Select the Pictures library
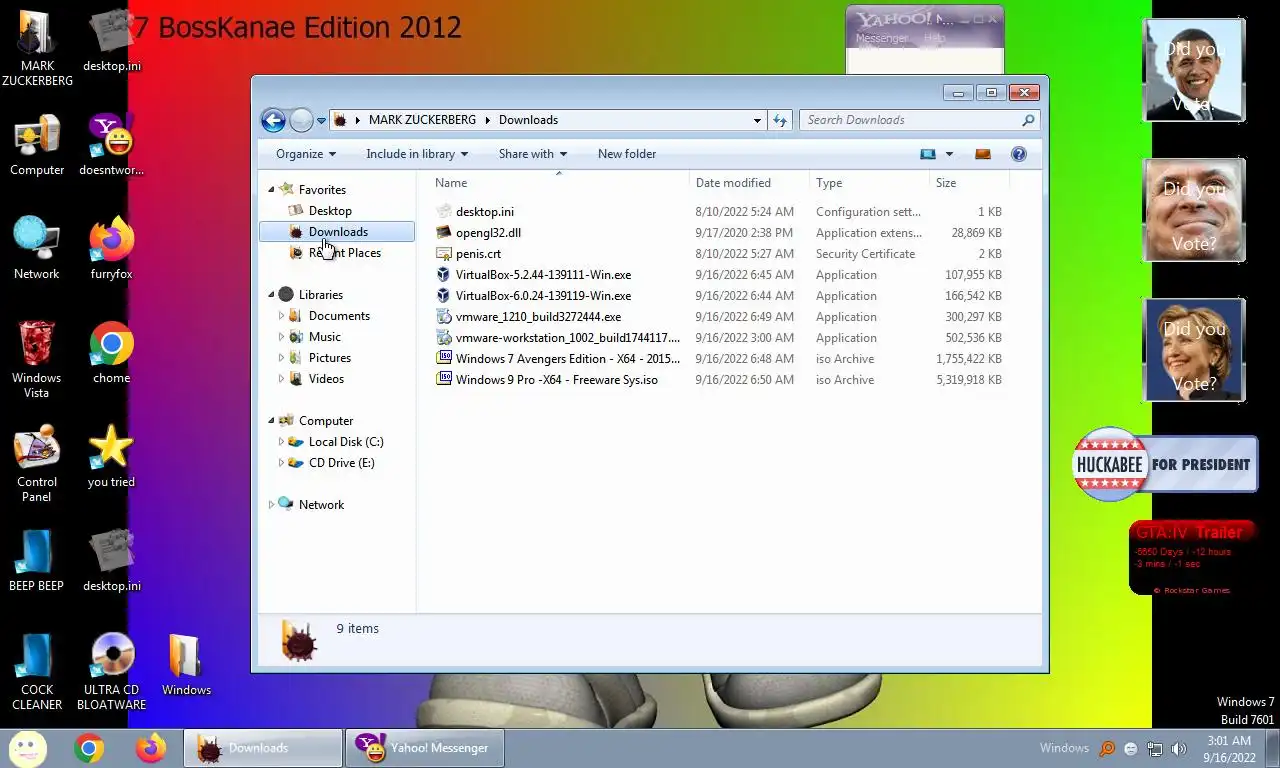The image size is (1280, 768). (329, 358)
